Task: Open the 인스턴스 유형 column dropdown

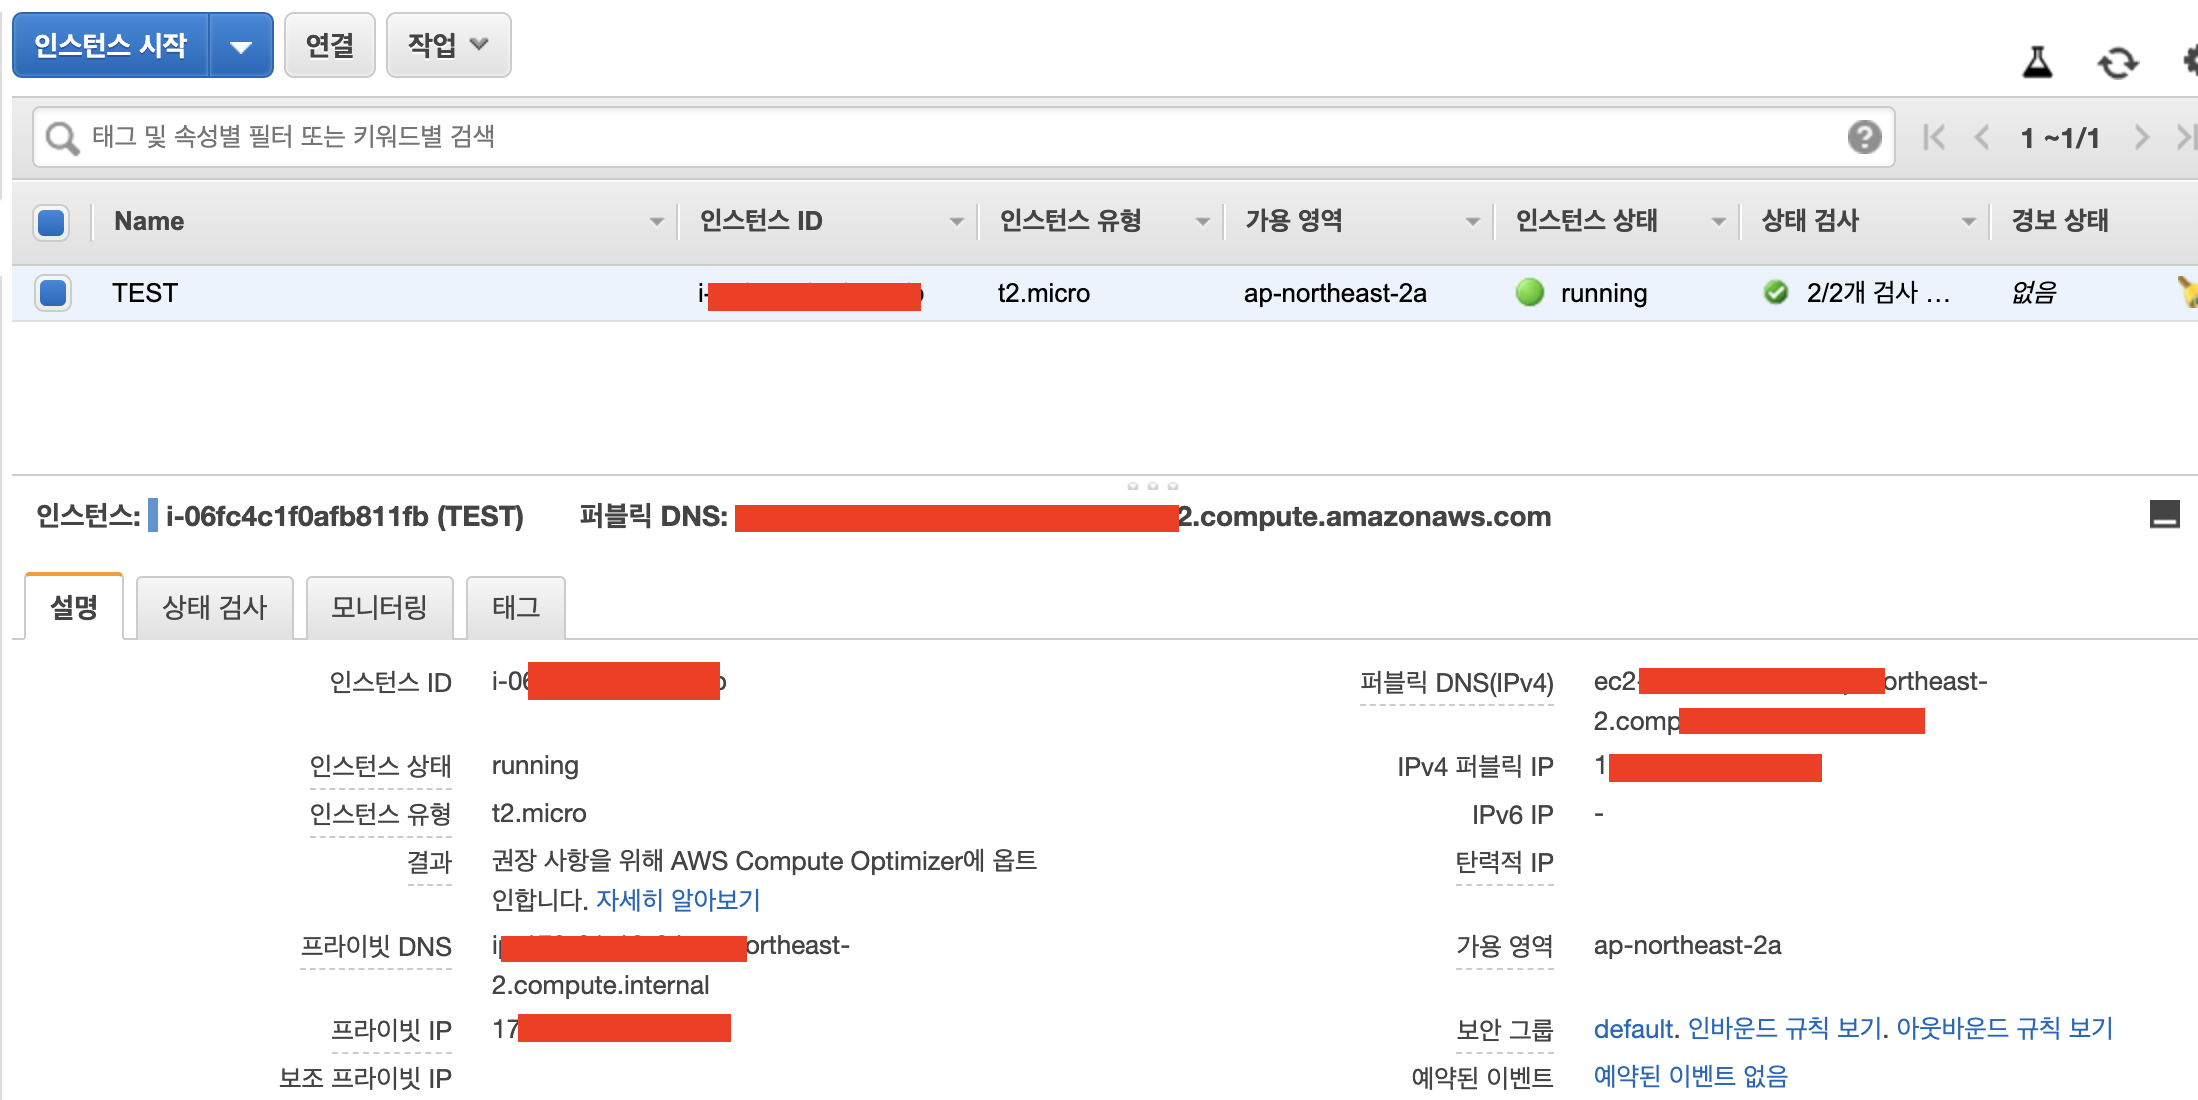Action: [x=1202, y=221]
